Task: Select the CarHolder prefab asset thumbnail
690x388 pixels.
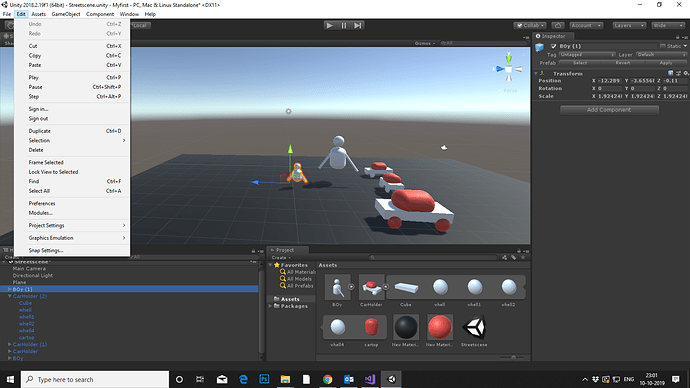Action: [x=371, y=287]
